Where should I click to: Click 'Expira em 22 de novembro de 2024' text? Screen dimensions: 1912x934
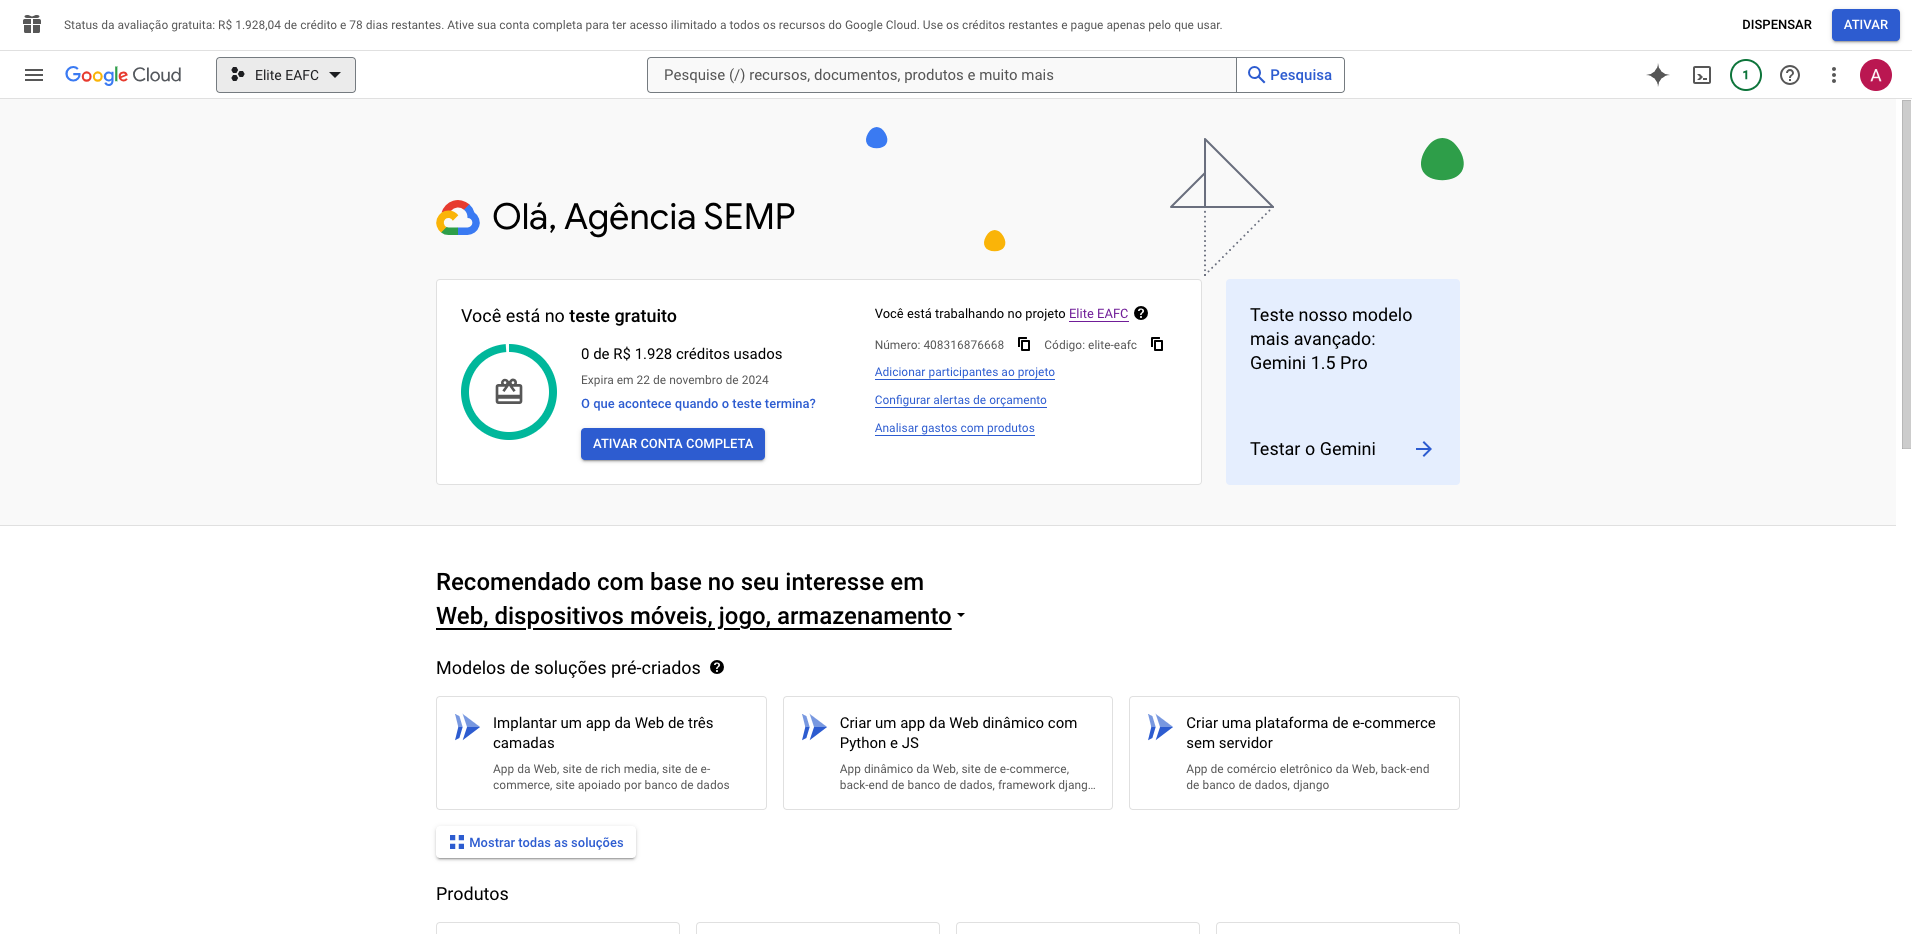coord(675,380)
